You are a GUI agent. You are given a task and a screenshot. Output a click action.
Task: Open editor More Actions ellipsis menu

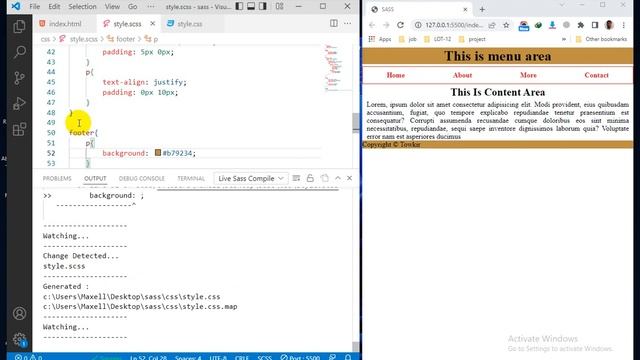347,24
